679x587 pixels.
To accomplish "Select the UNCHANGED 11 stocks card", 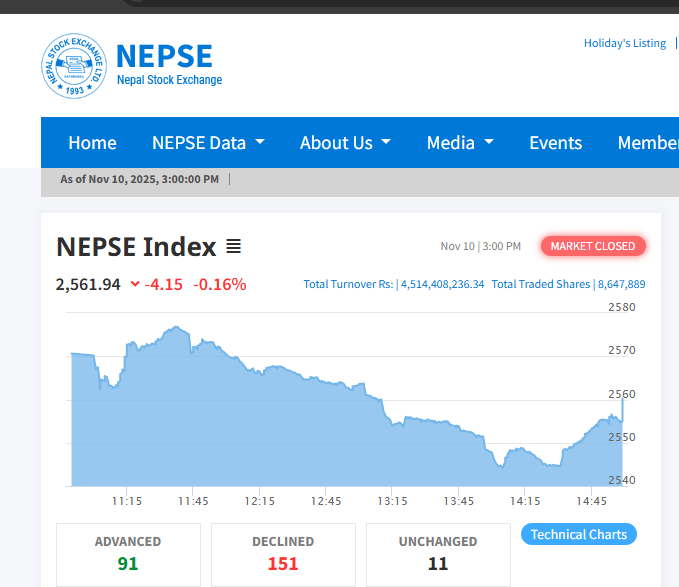I will click(438, 553).
